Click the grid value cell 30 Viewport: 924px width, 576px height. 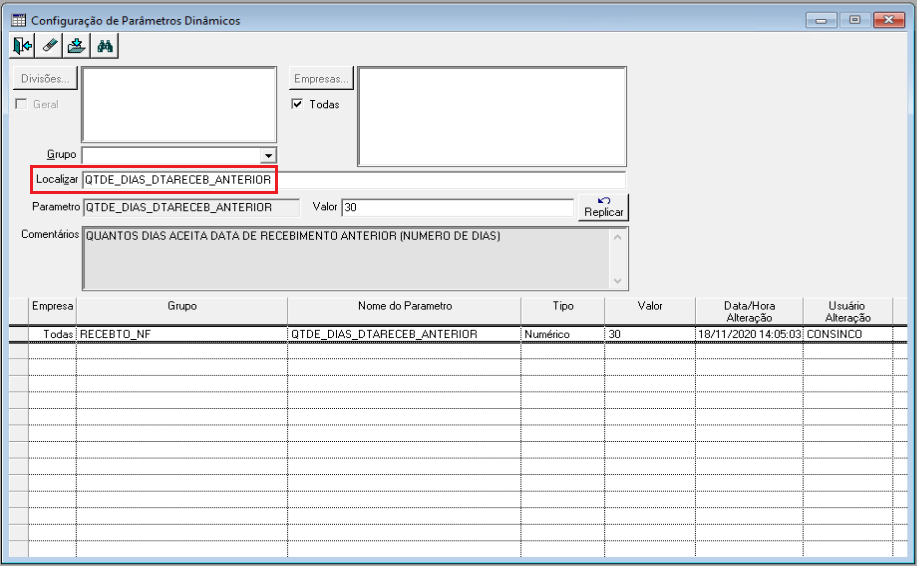[650, 335]
